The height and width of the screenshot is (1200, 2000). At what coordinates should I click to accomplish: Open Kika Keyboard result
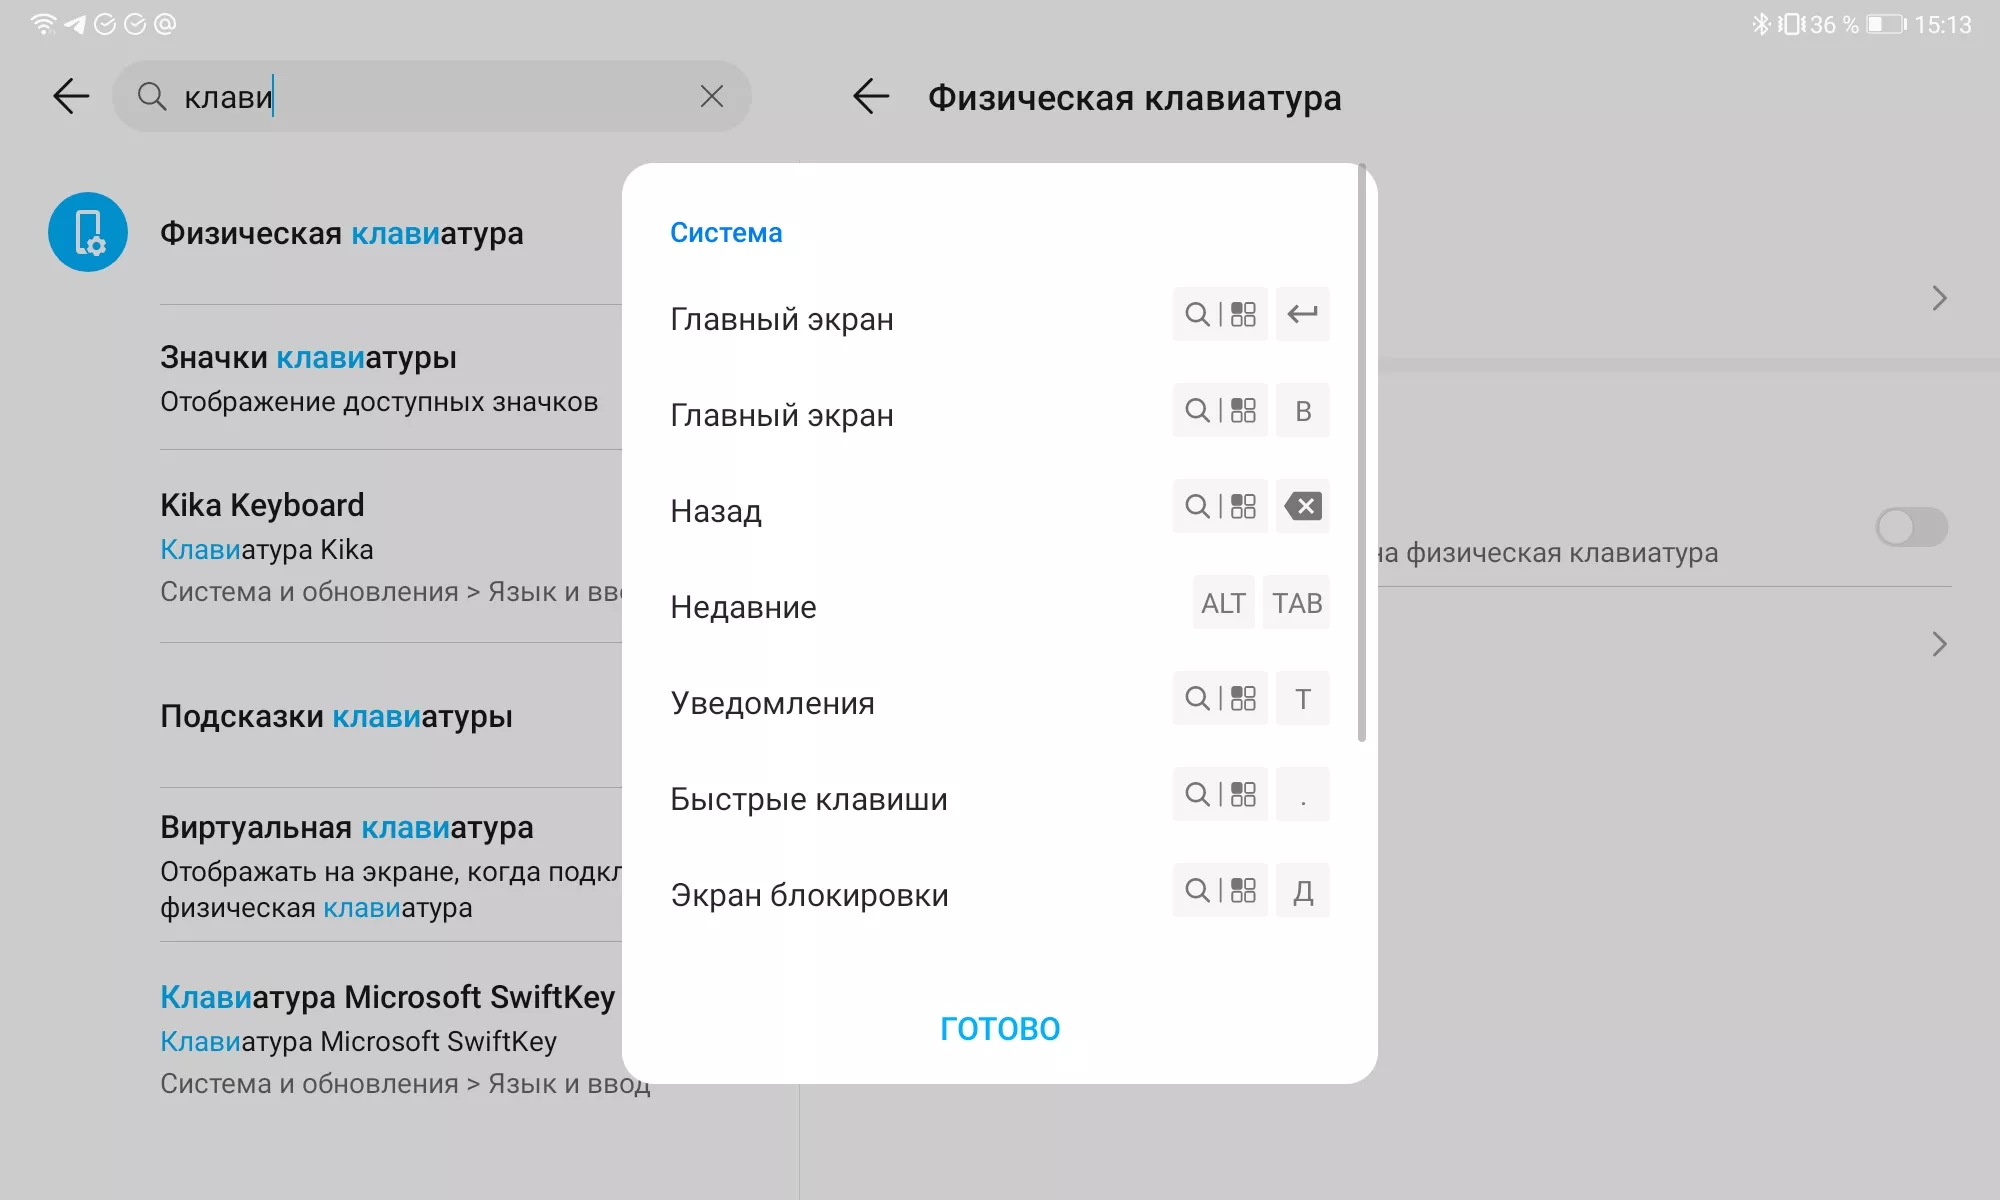(x=390, y=547)
